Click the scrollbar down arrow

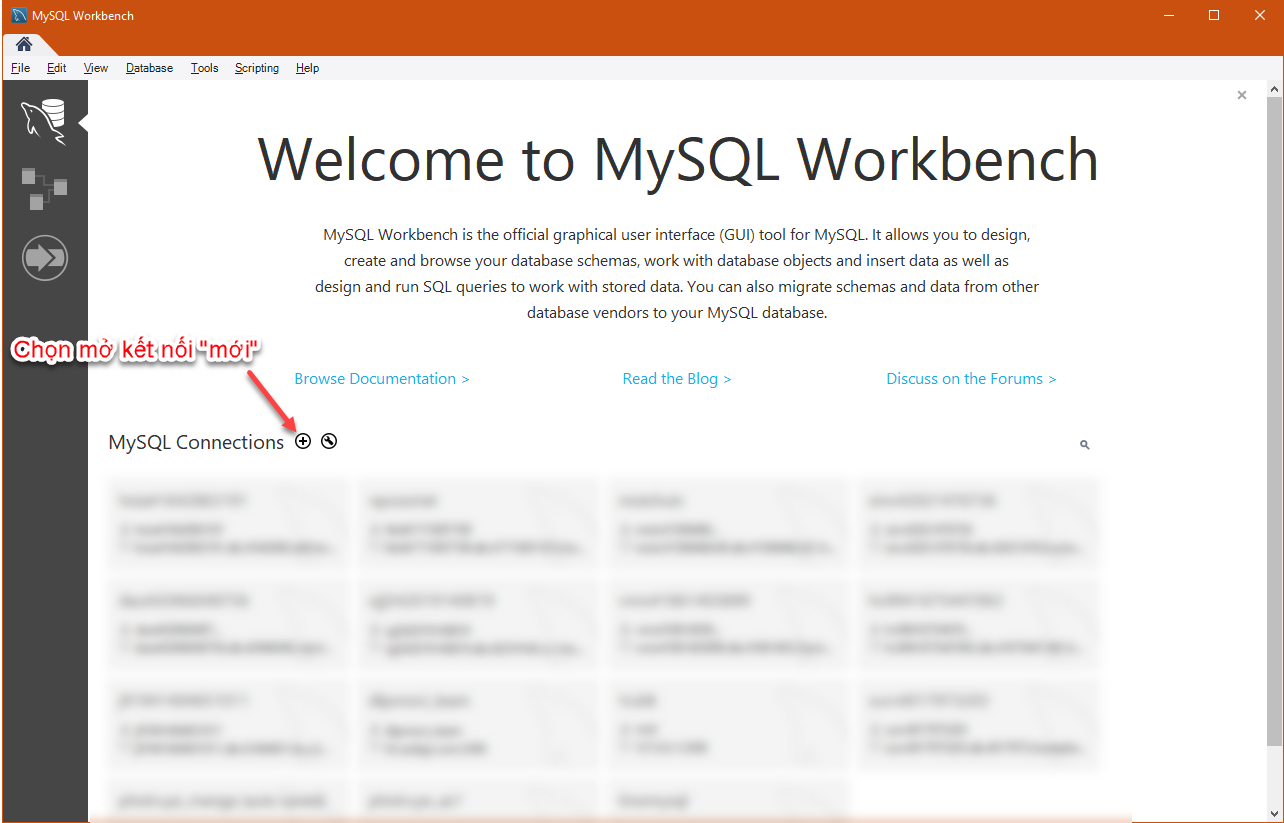1274,812
